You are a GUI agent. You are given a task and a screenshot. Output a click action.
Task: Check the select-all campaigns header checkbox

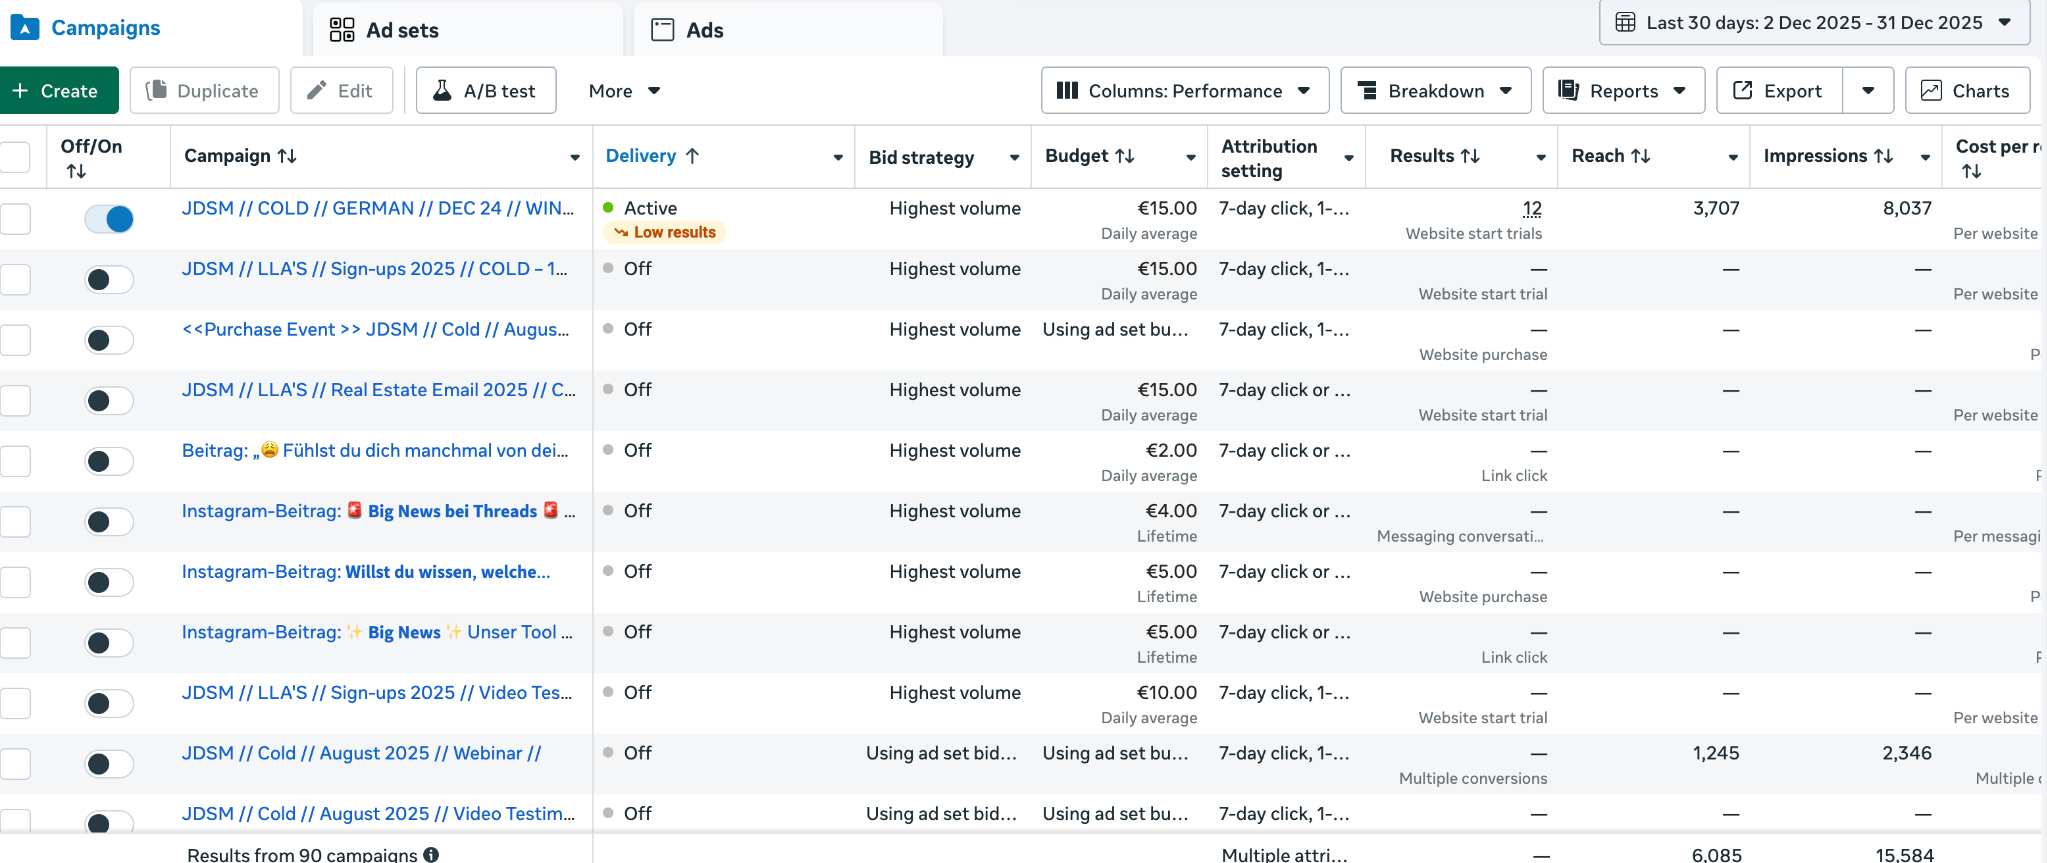click(x=15, y=157)
